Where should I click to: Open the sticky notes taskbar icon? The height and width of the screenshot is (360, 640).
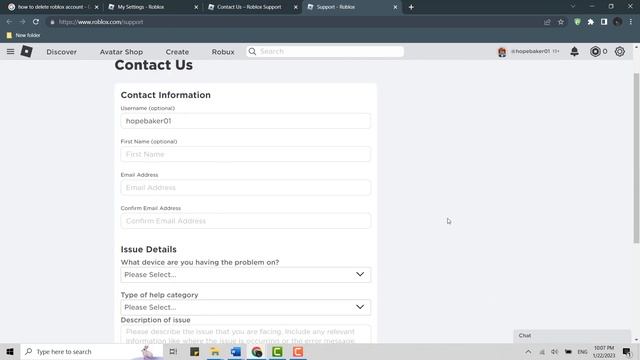(x=194, y=351)
